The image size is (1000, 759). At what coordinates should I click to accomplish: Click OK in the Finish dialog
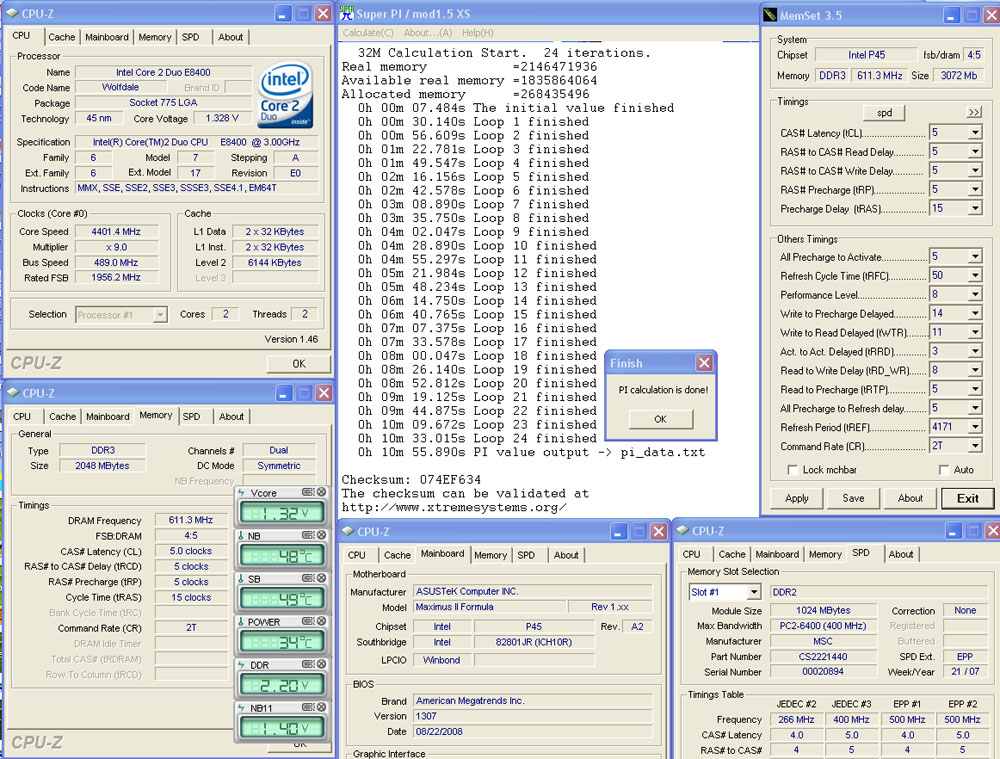[660, 419]
